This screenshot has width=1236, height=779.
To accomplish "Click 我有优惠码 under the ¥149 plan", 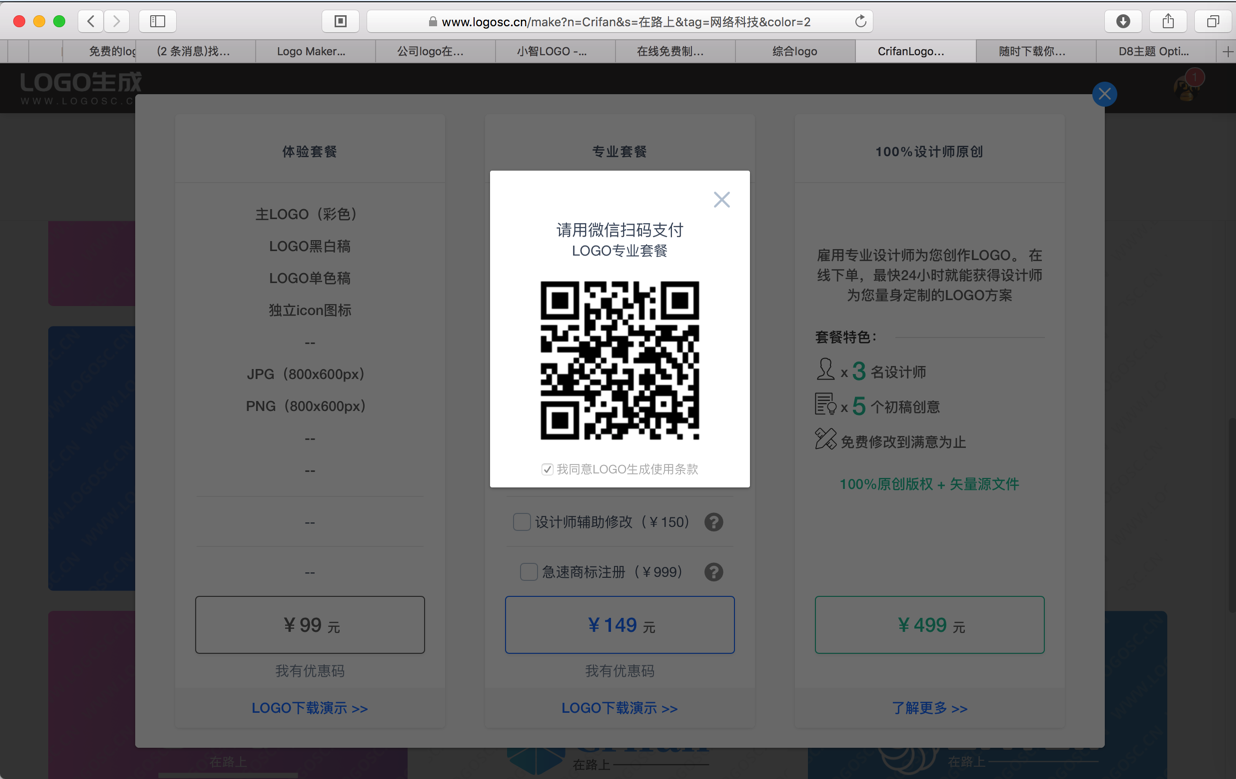I will click(620, 671).
